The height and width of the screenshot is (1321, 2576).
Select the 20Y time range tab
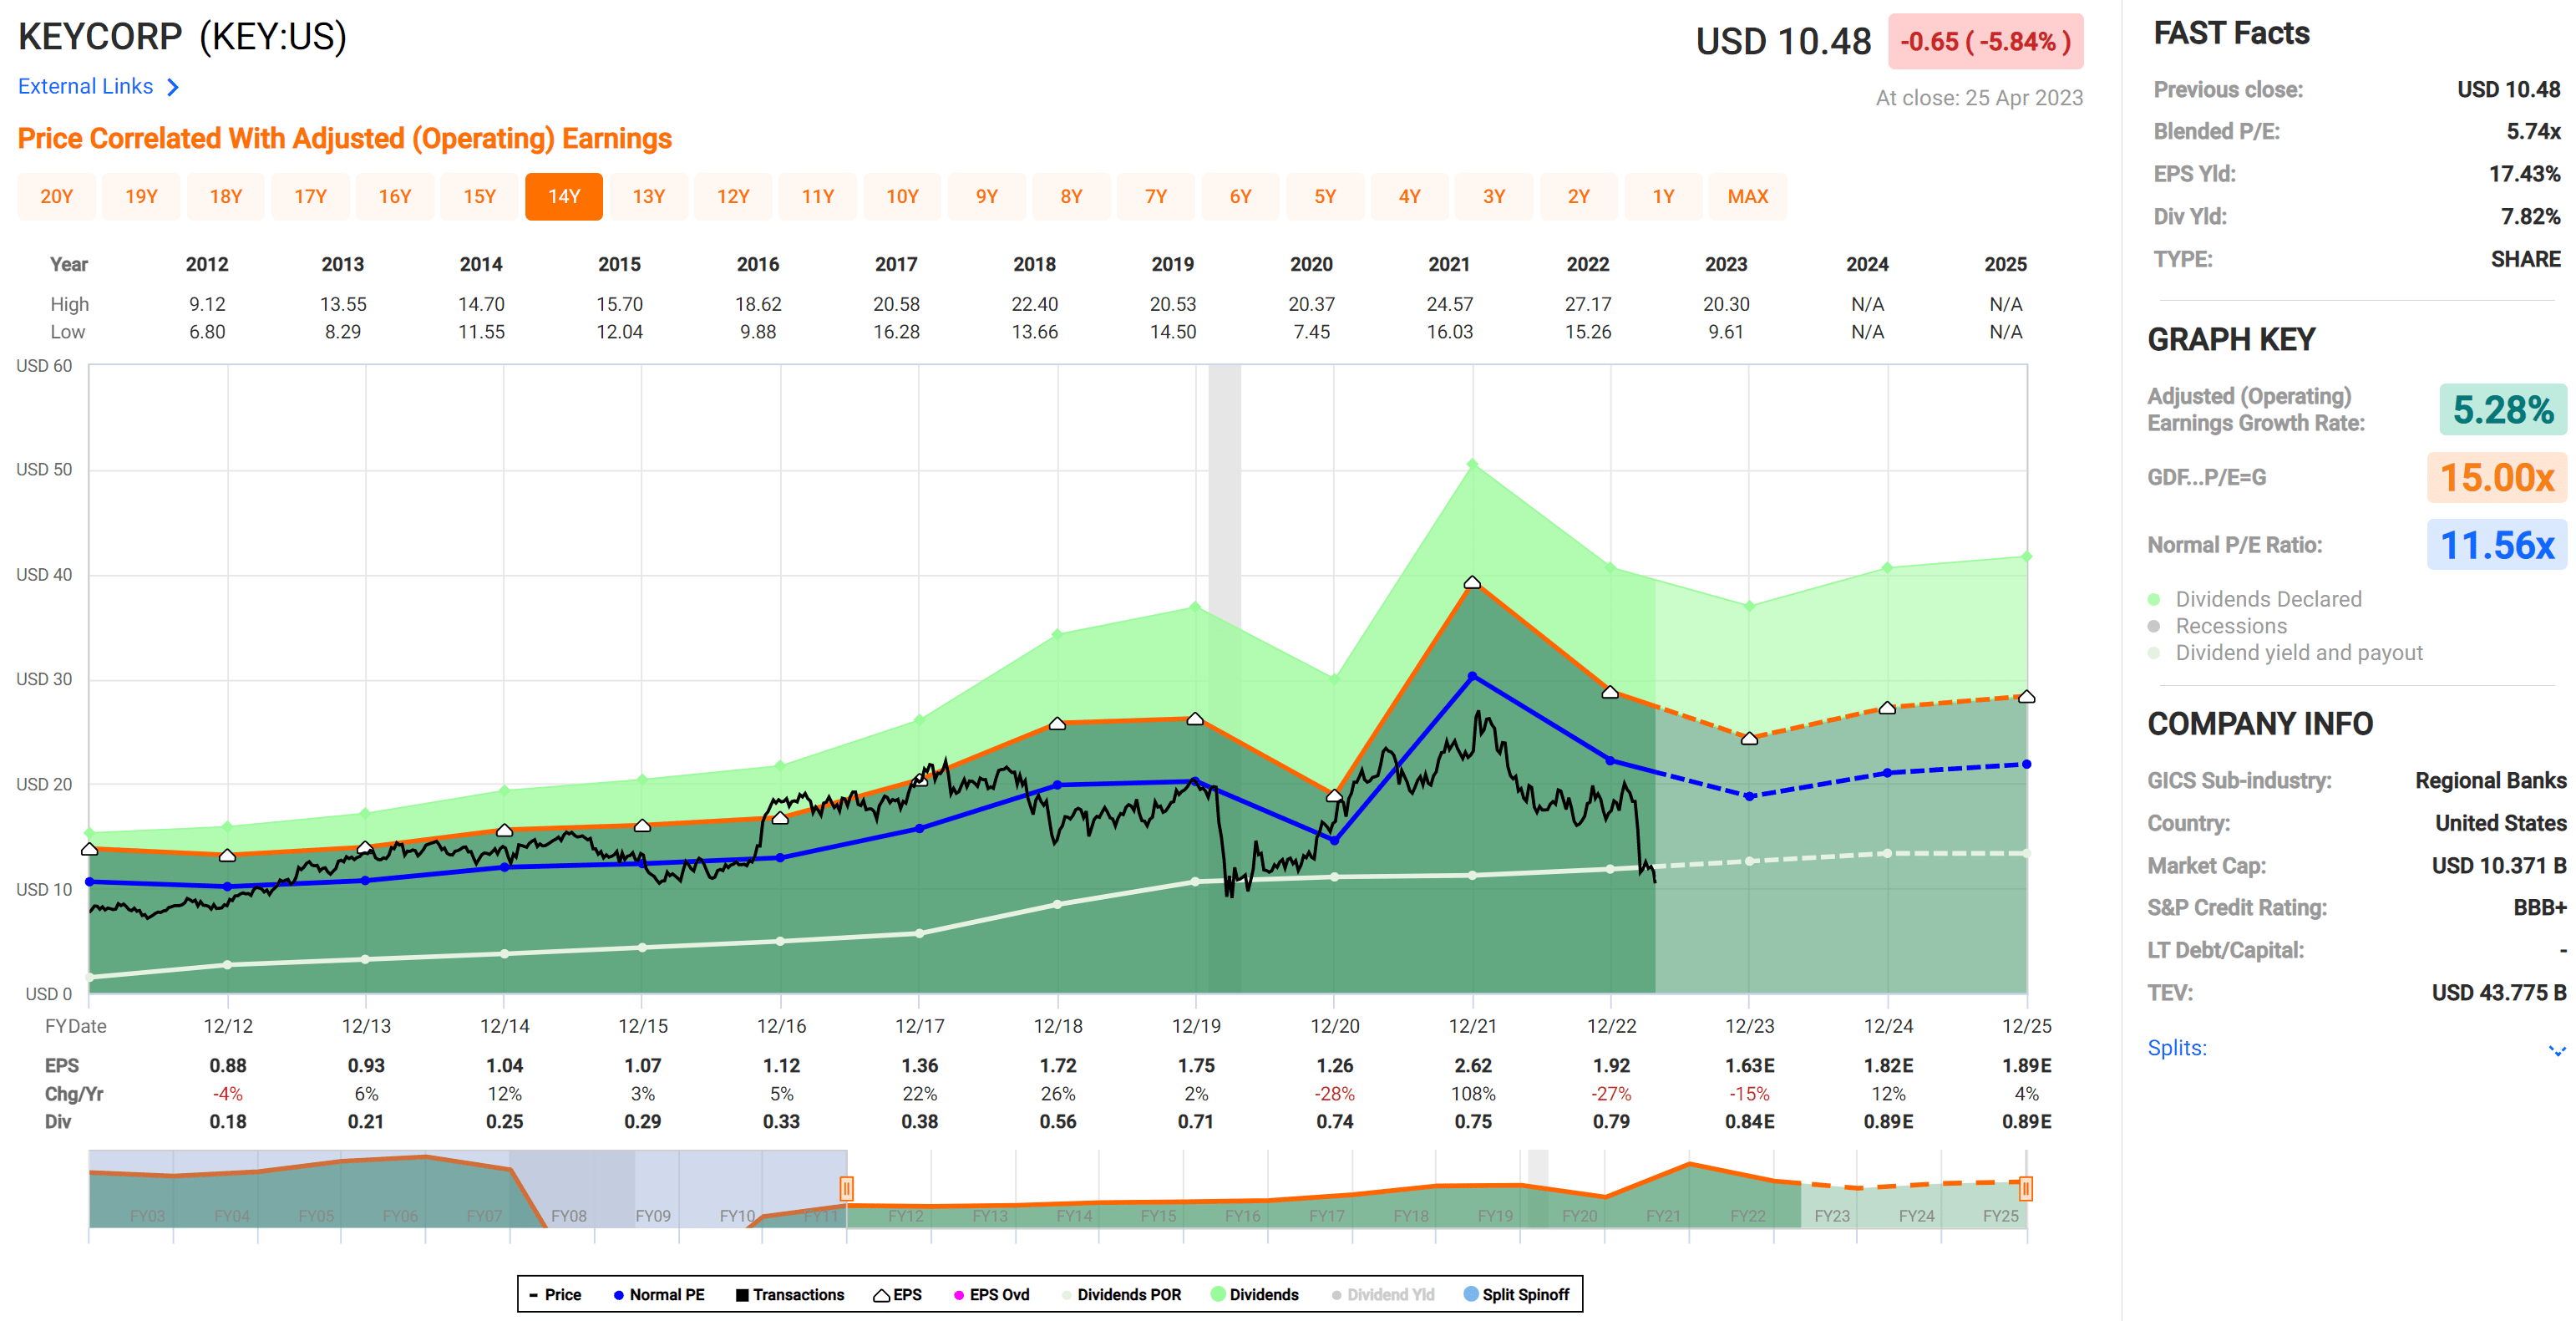pos(57,196)
